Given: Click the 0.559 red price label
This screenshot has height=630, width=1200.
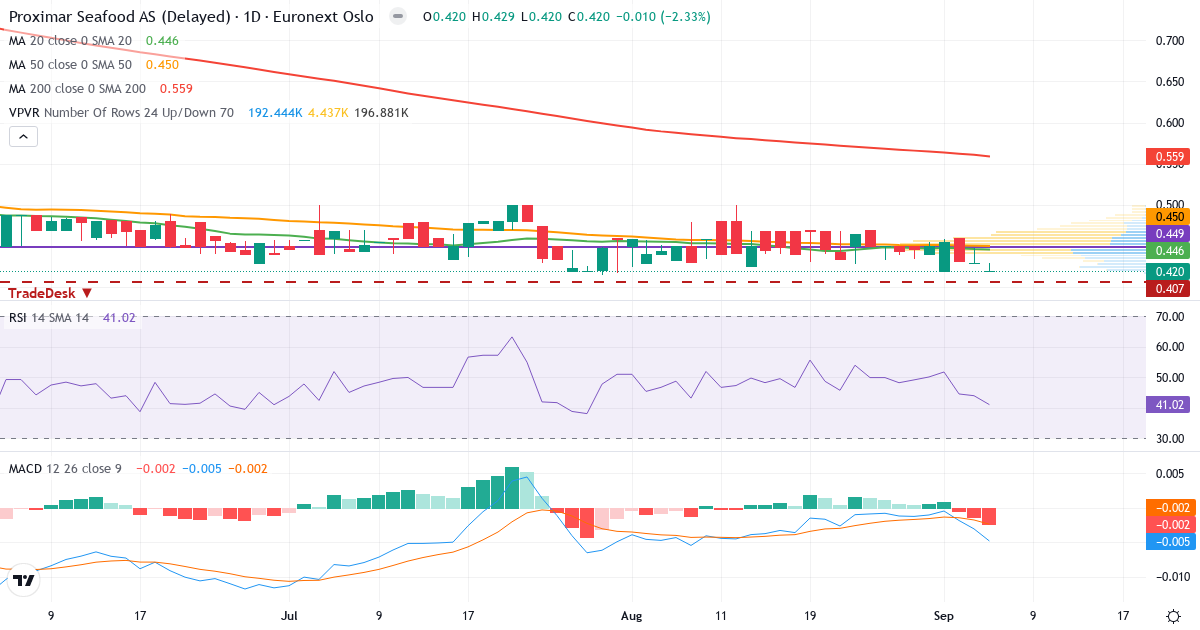Looking at the screenshot, I should click(1168, 157).
